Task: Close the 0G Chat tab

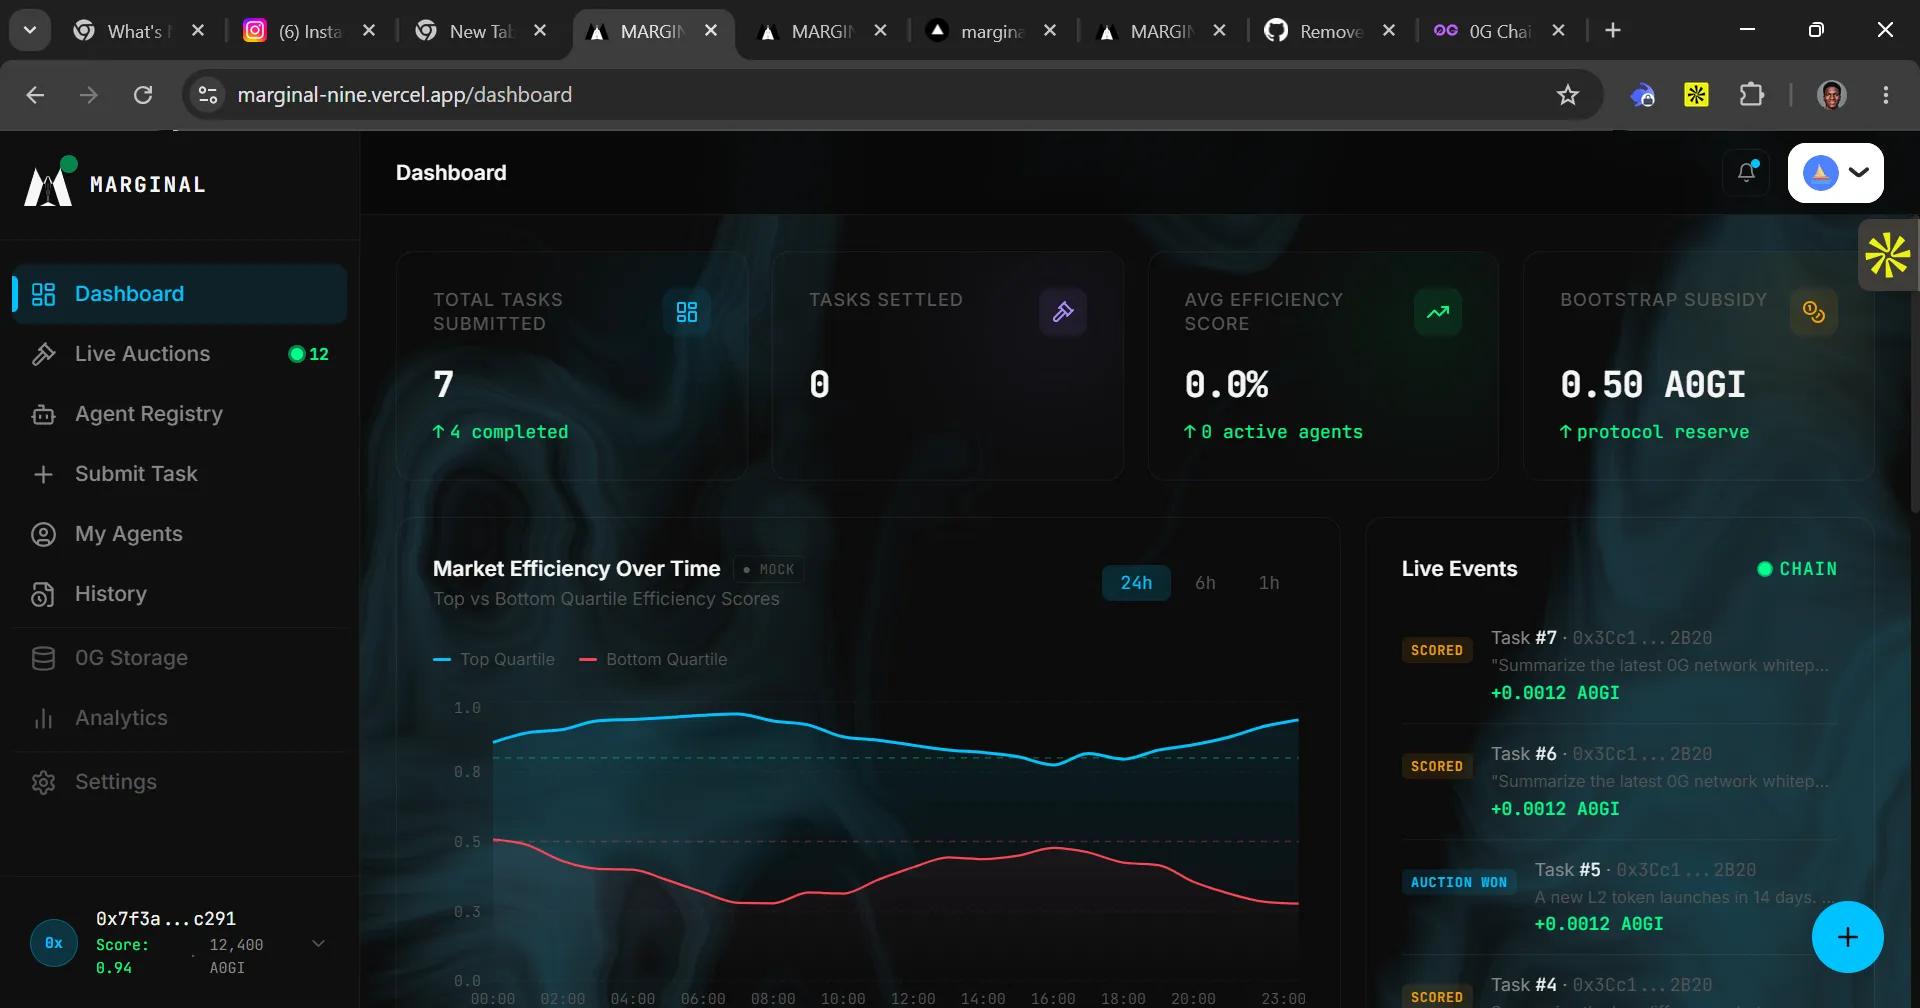Action: [x=1558, y=31]
